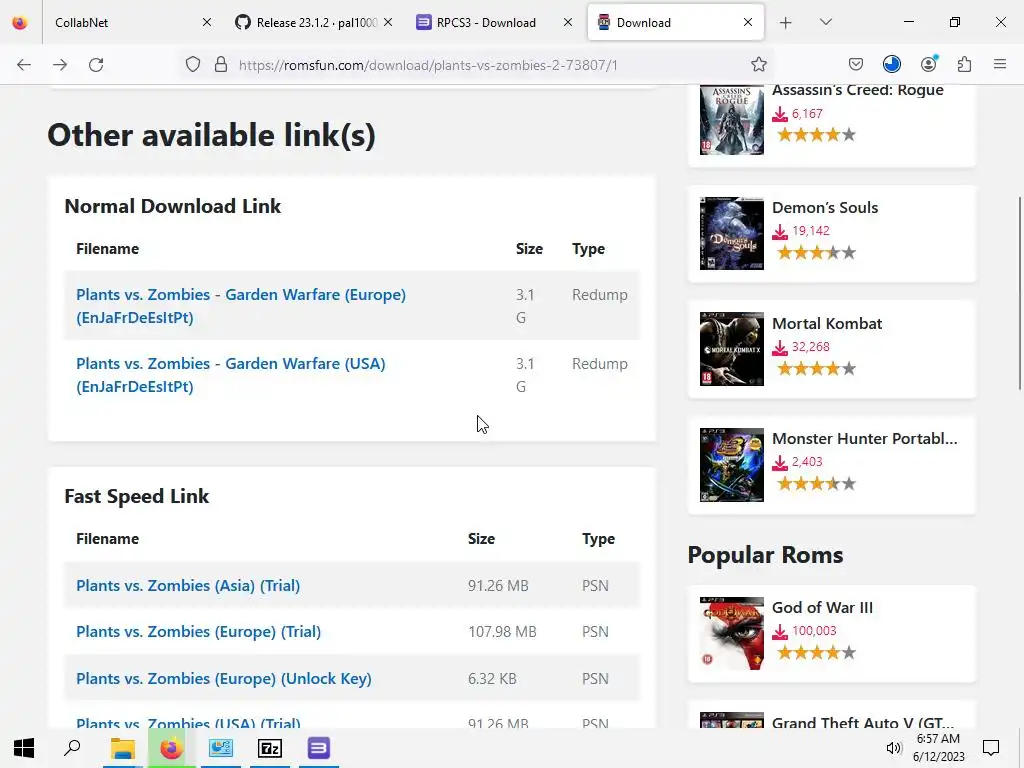
Task: Open File Explorer from taskbar
Action: 122,748
